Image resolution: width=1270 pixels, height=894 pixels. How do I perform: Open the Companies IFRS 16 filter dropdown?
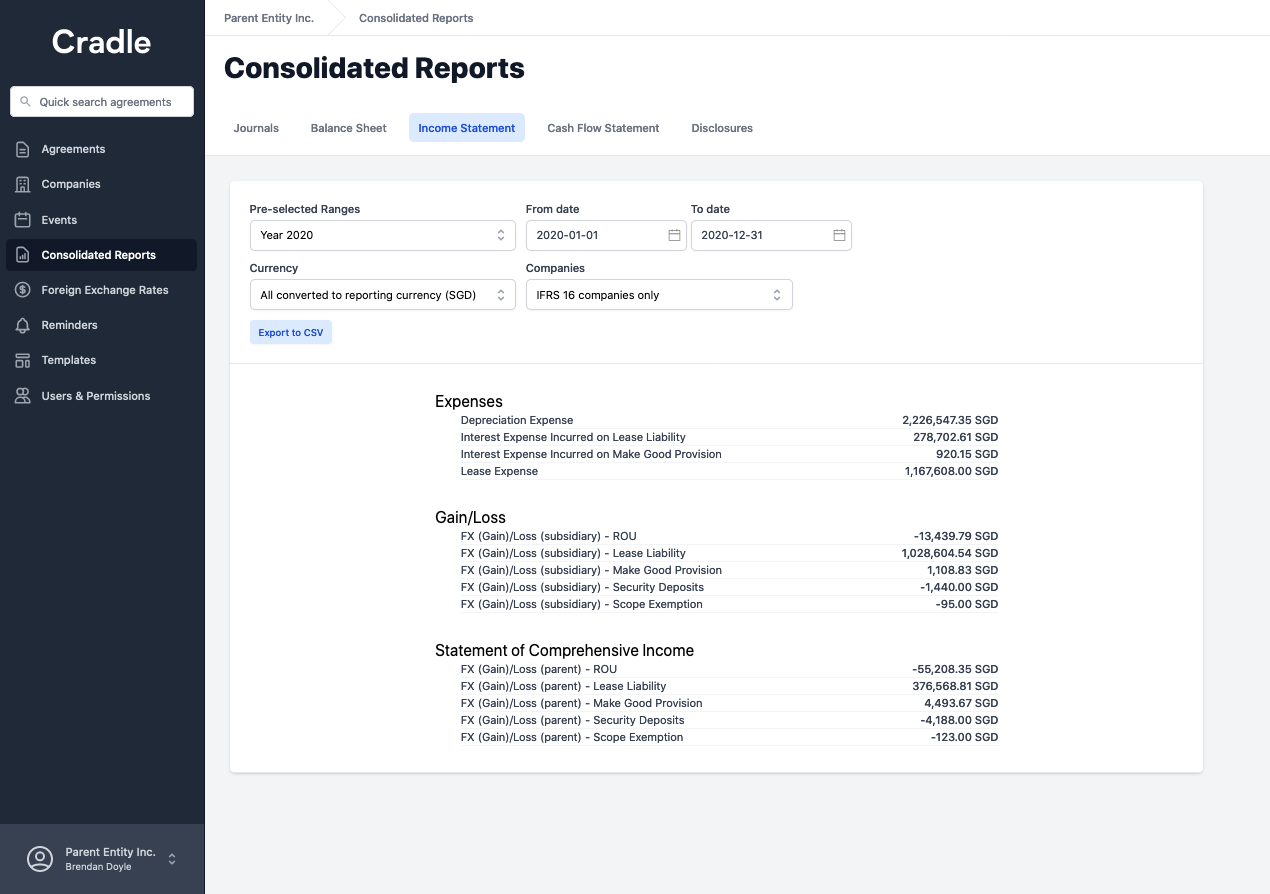(659, 295)
